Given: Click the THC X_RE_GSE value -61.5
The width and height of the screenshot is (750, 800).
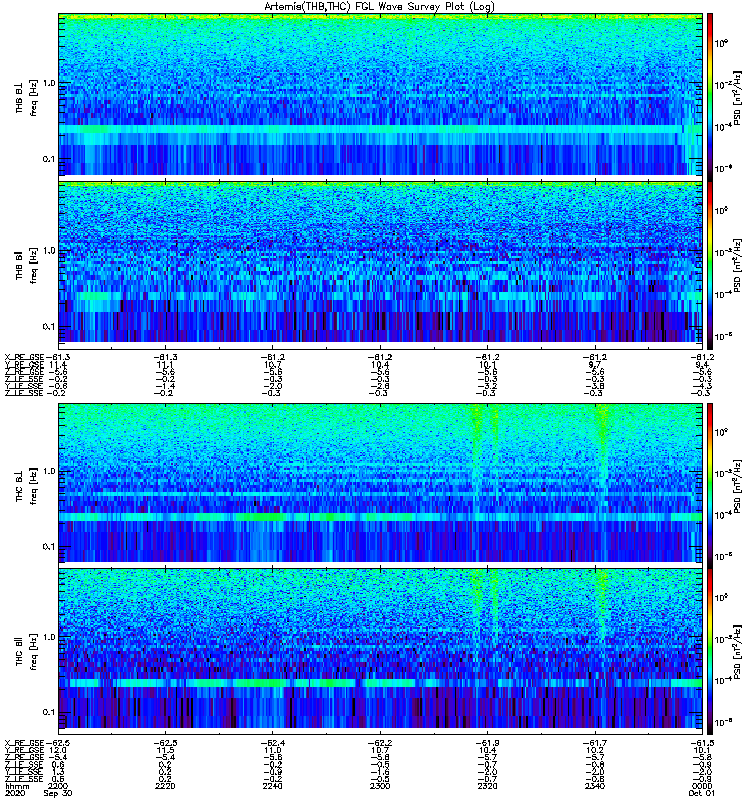Looking at the screenshot, I should click(x=703, y=743).
